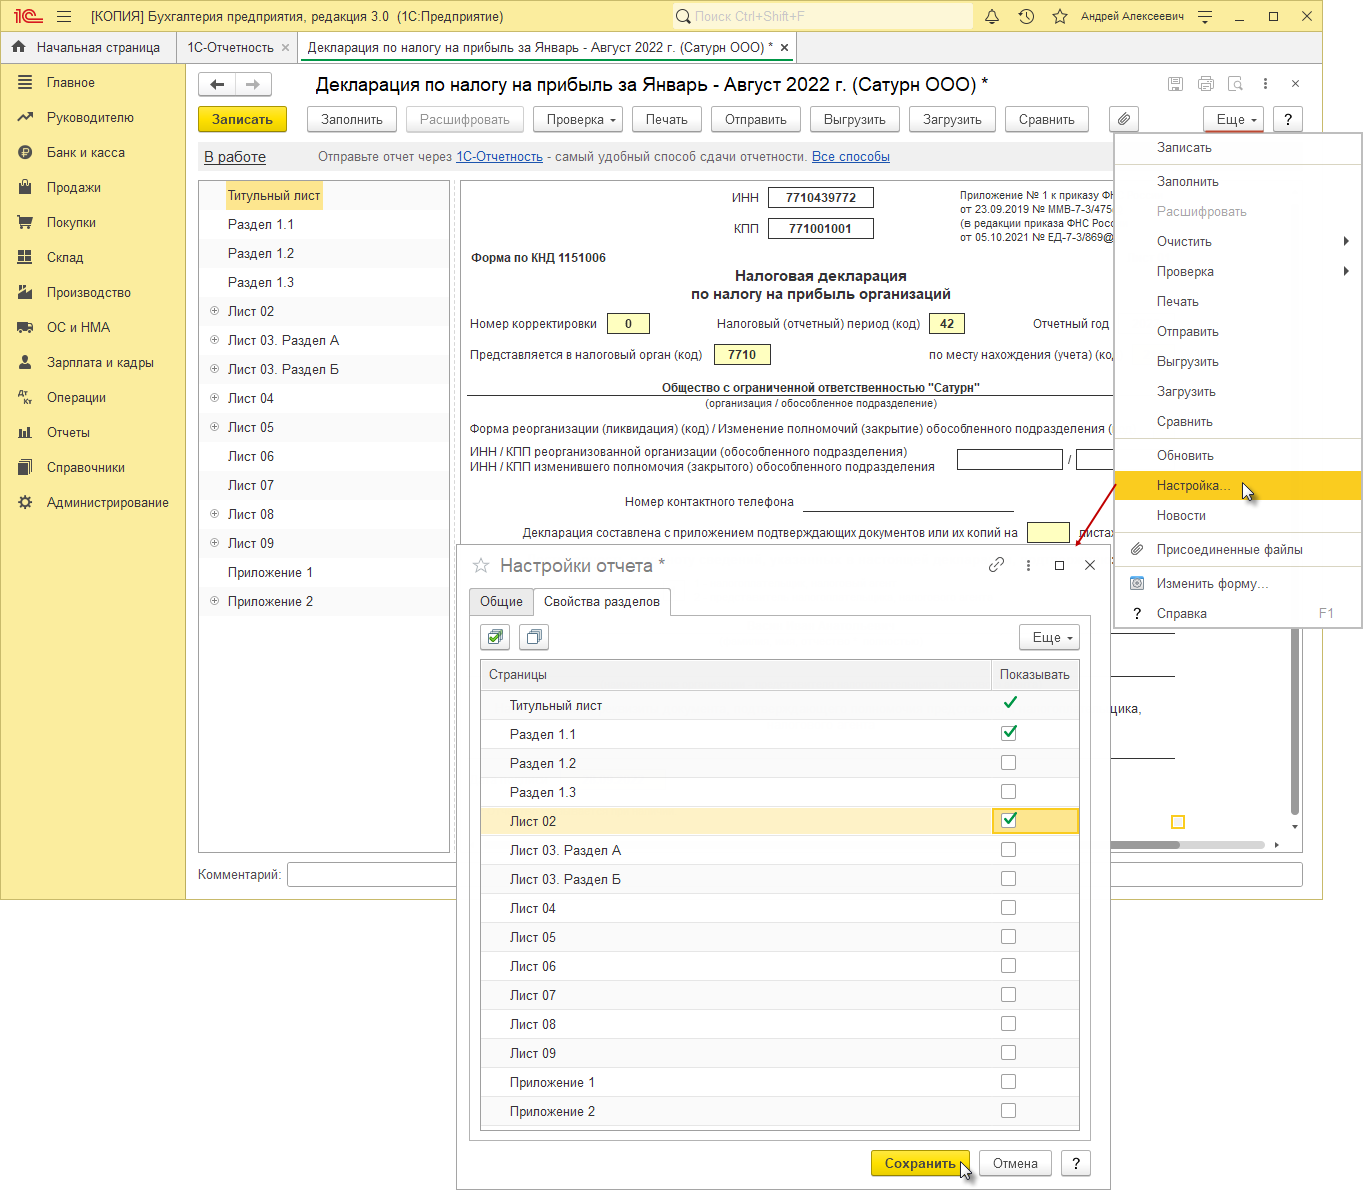The width and height of the screenshot is (1364, 1192).
Task: Open Администрирование section in sidebar
Action: (x=108, y=503)
